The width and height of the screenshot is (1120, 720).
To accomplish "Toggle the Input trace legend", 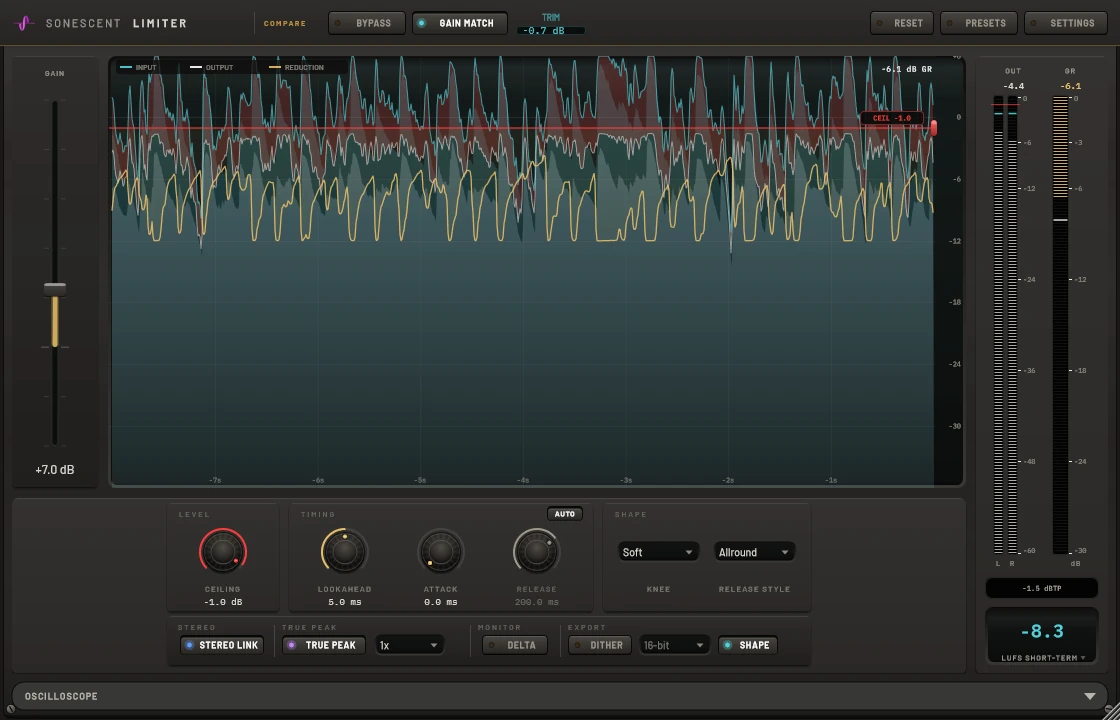I will coord(139,67).
